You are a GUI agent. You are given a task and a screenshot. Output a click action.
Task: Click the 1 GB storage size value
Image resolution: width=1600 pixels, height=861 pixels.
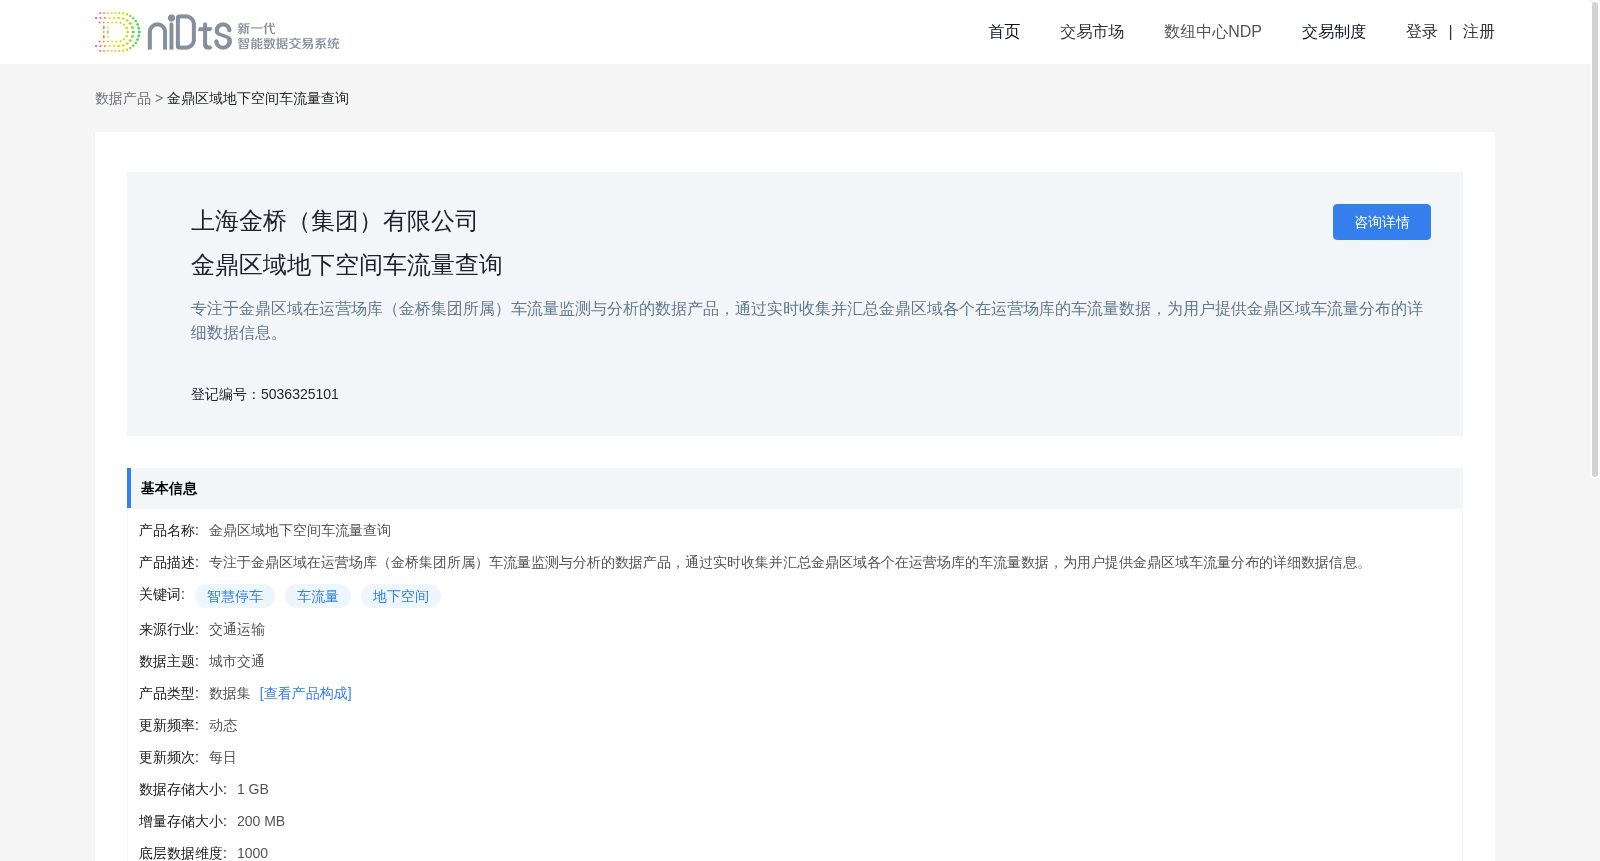[x=253, y=789]
